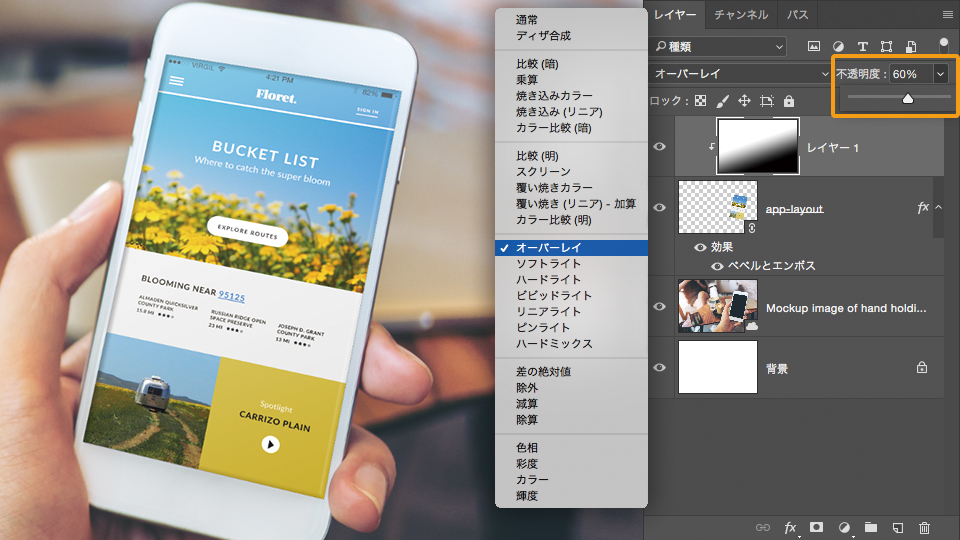This screenshot has width=960, height=540.
Task: Delete layer trash icon
Action: [924, 527]
